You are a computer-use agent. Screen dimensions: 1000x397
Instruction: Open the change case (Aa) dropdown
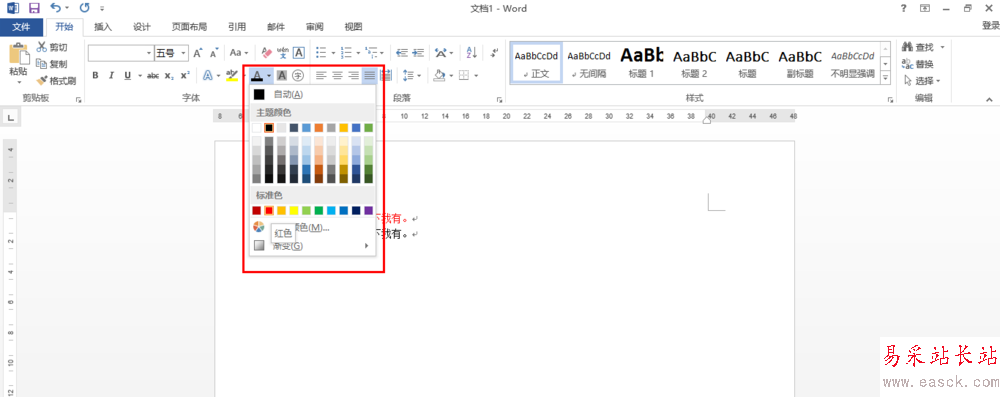click(239, 53)
